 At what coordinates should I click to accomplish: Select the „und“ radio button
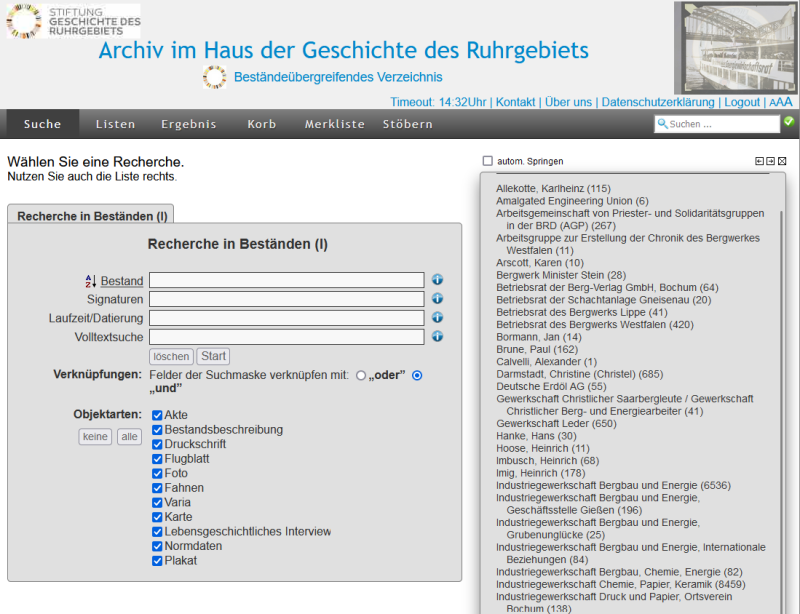tap(417, 376)
